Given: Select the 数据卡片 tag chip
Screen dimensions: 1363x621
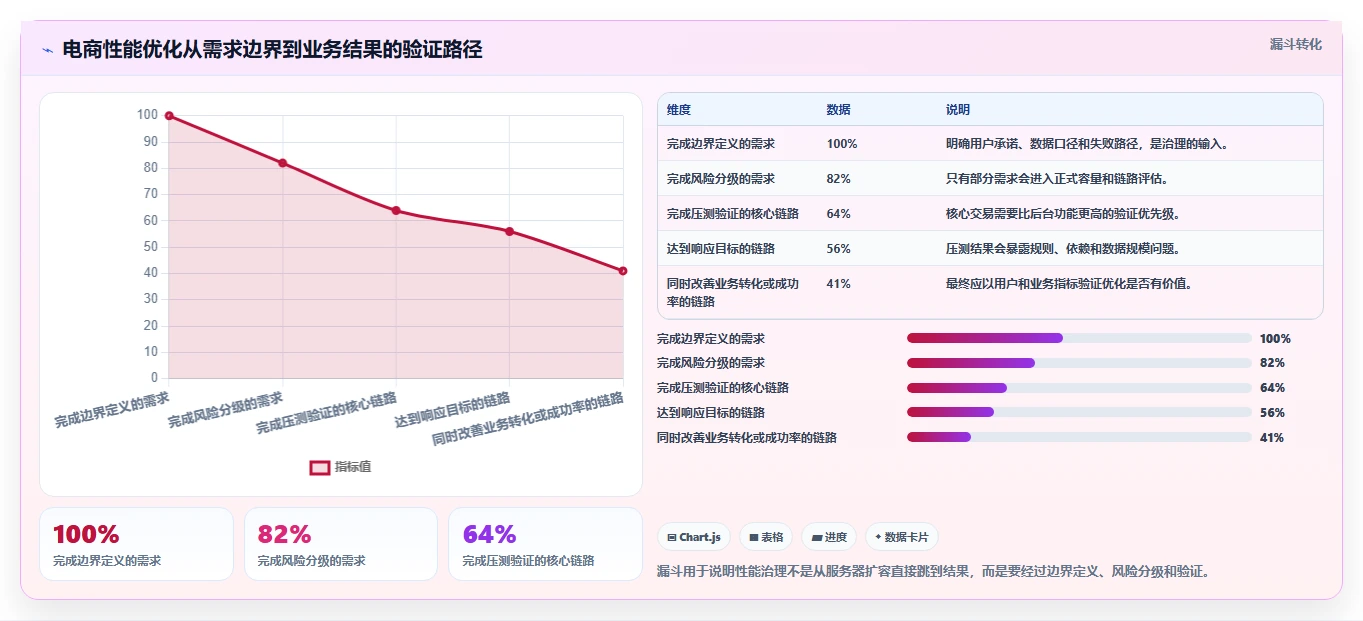Looking at the screenshot, I should 902,537.
